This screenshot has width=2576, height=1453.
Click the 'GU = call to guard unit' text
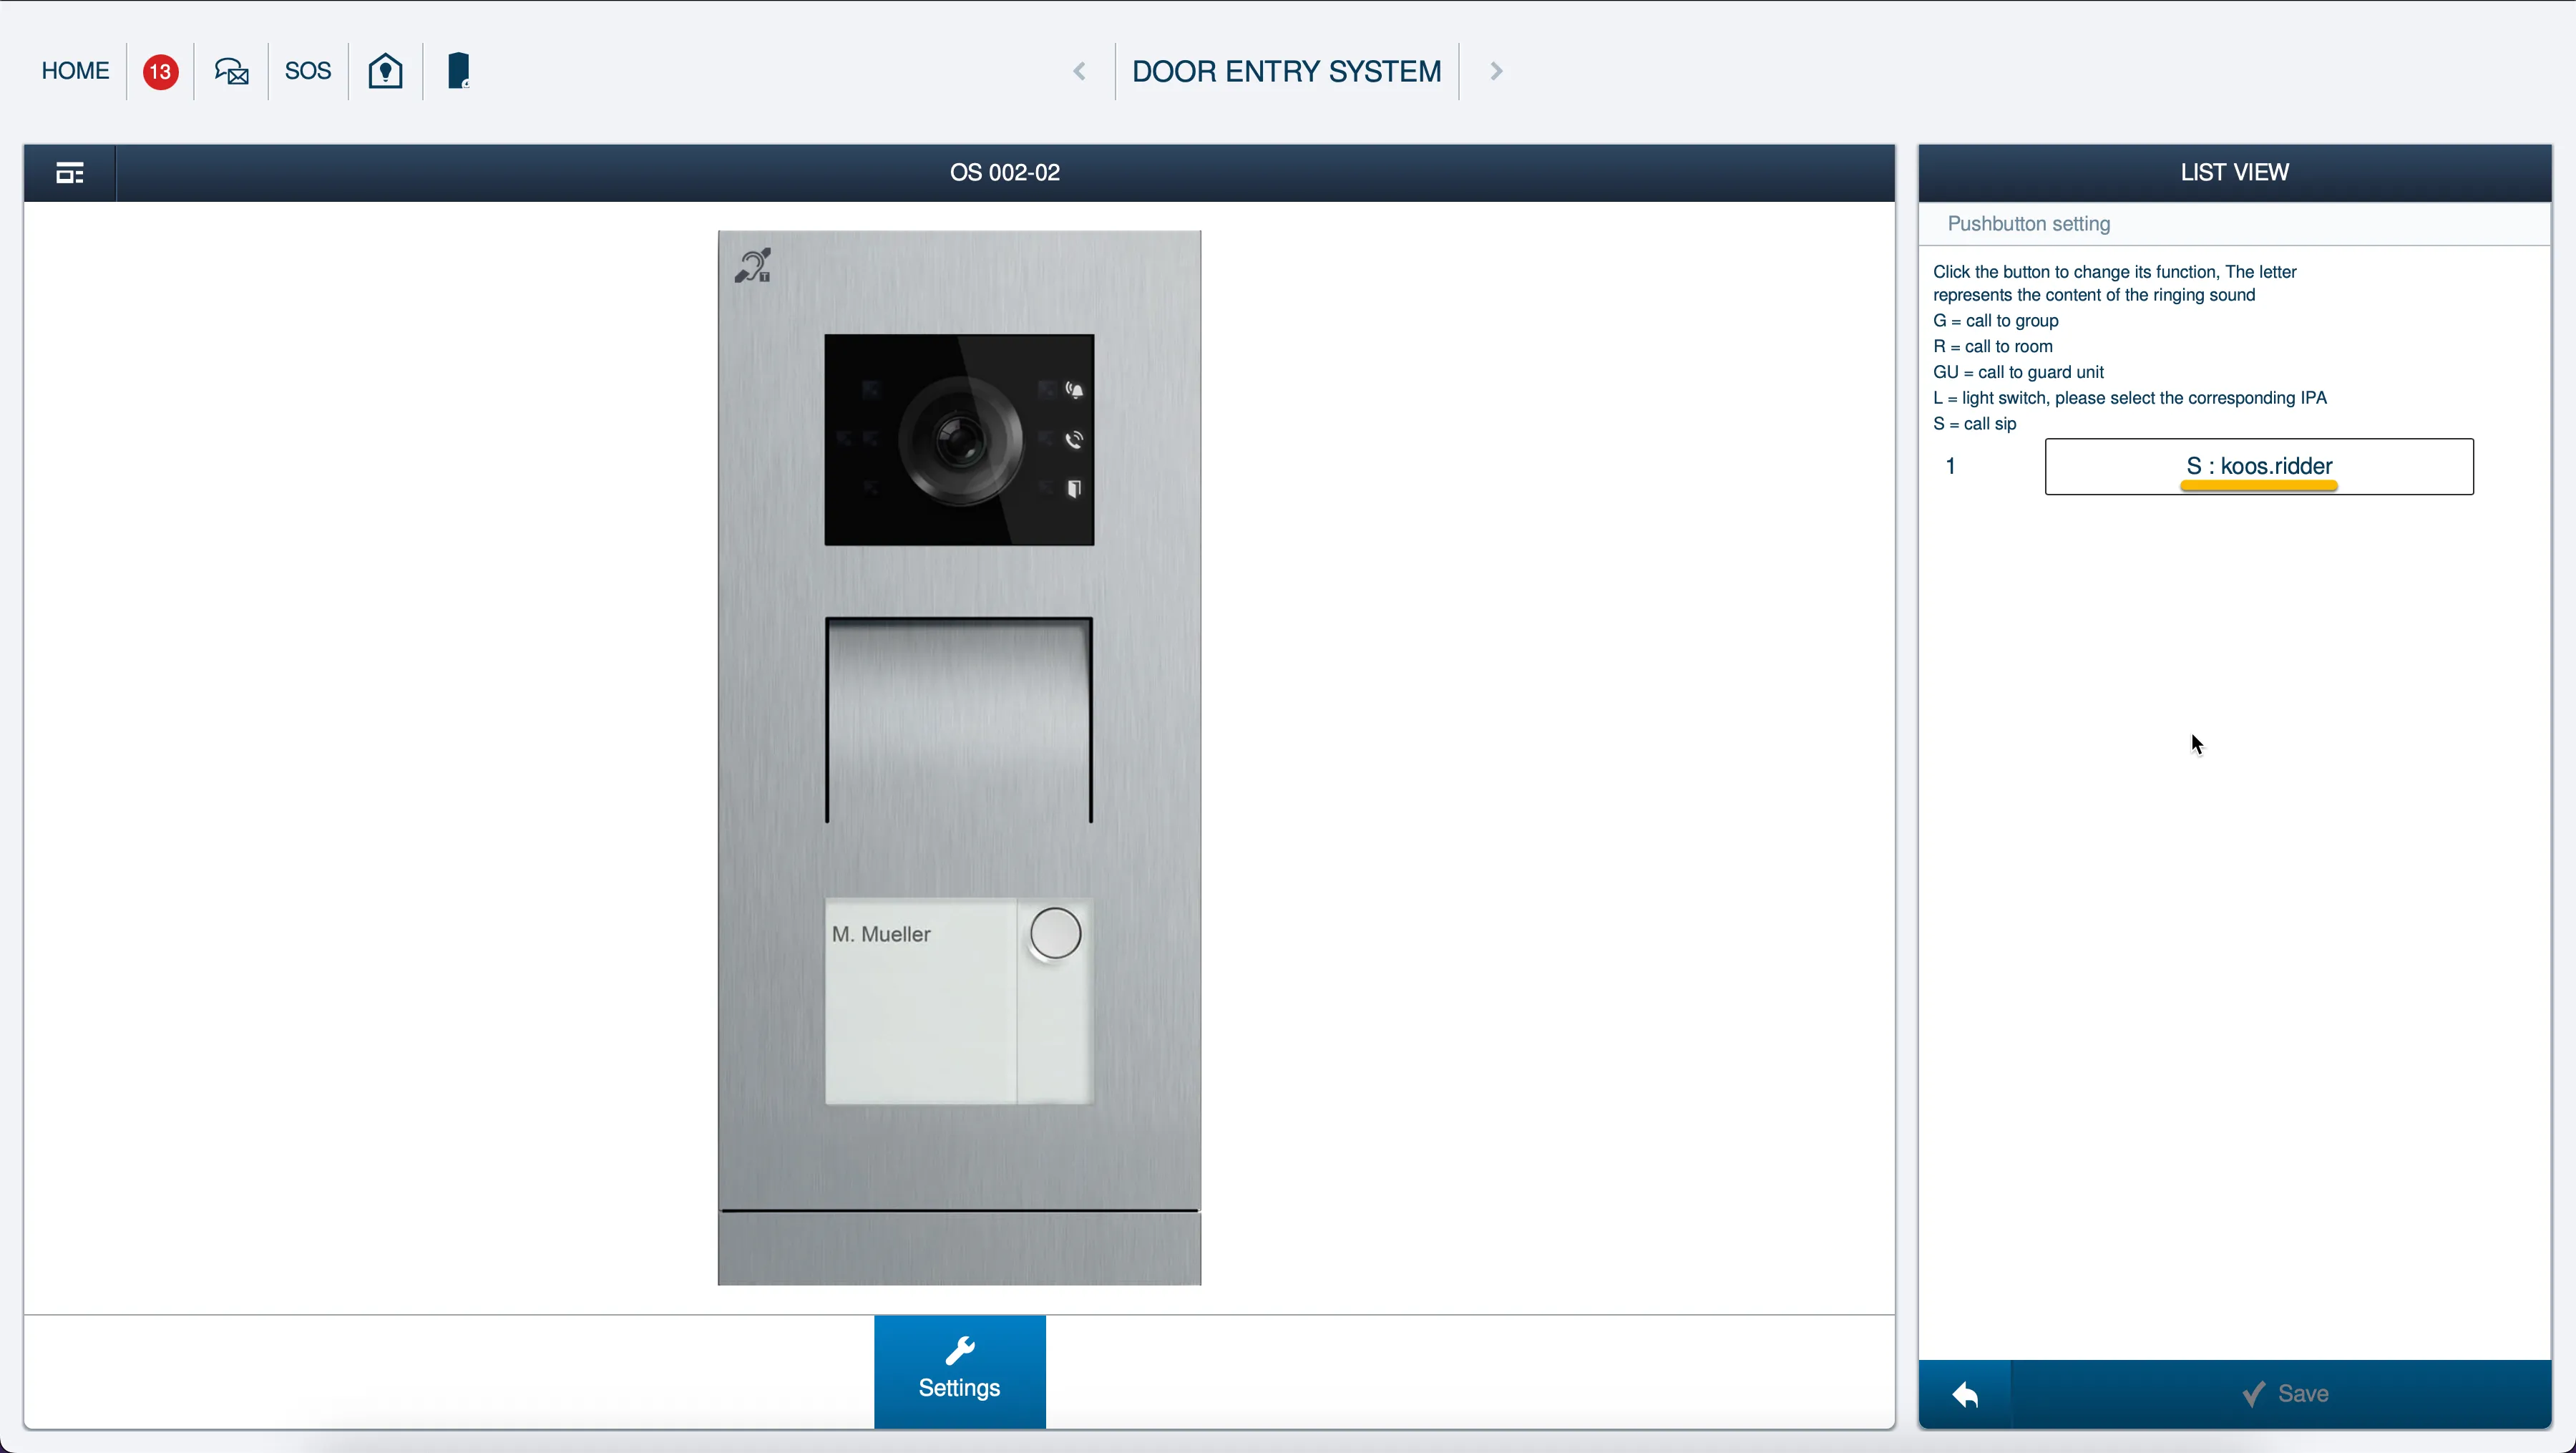2018,372
